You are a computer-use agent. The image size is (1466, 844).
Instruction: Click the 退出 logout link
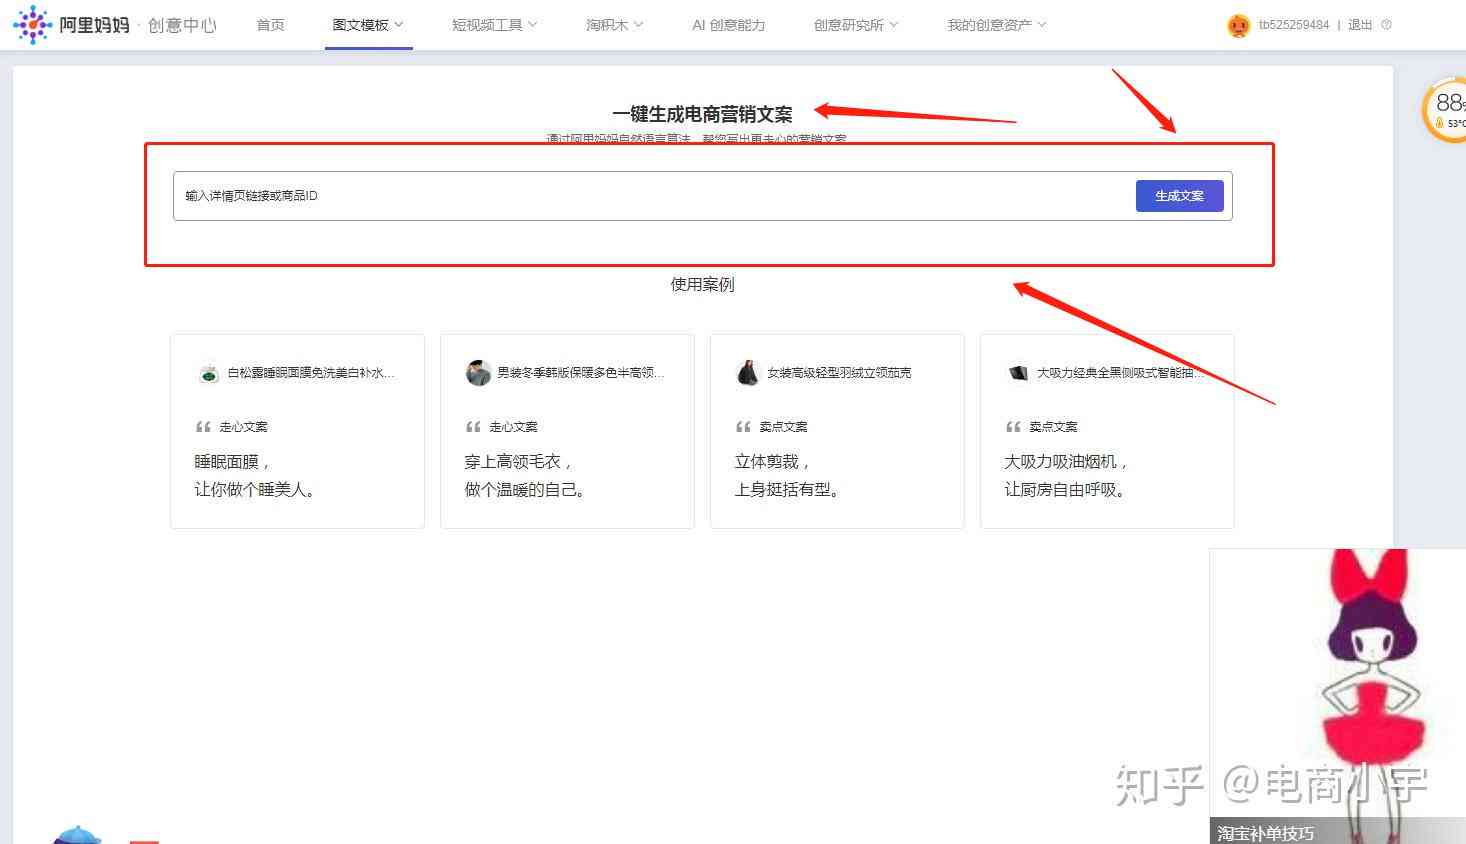pyautogui.click(x=1360, y=25)
